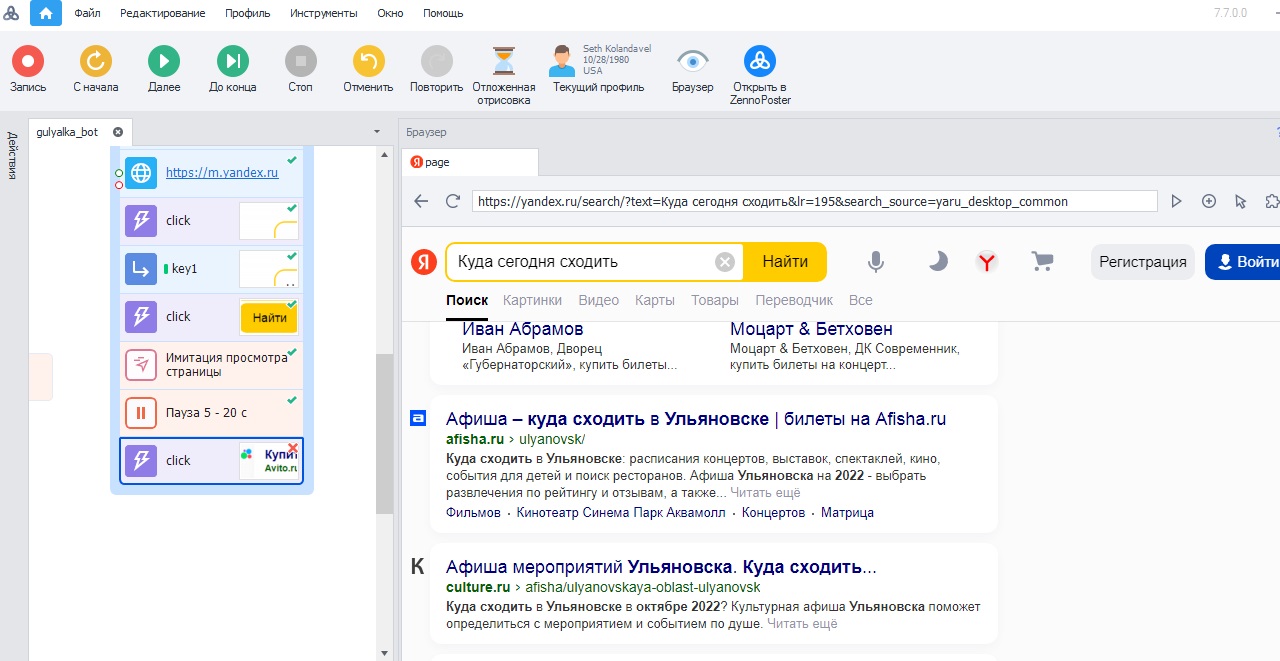The width and height of the screenshot is (1280, 661).
Task: Click the browser URL address field
Action: (x=814, y=201)
